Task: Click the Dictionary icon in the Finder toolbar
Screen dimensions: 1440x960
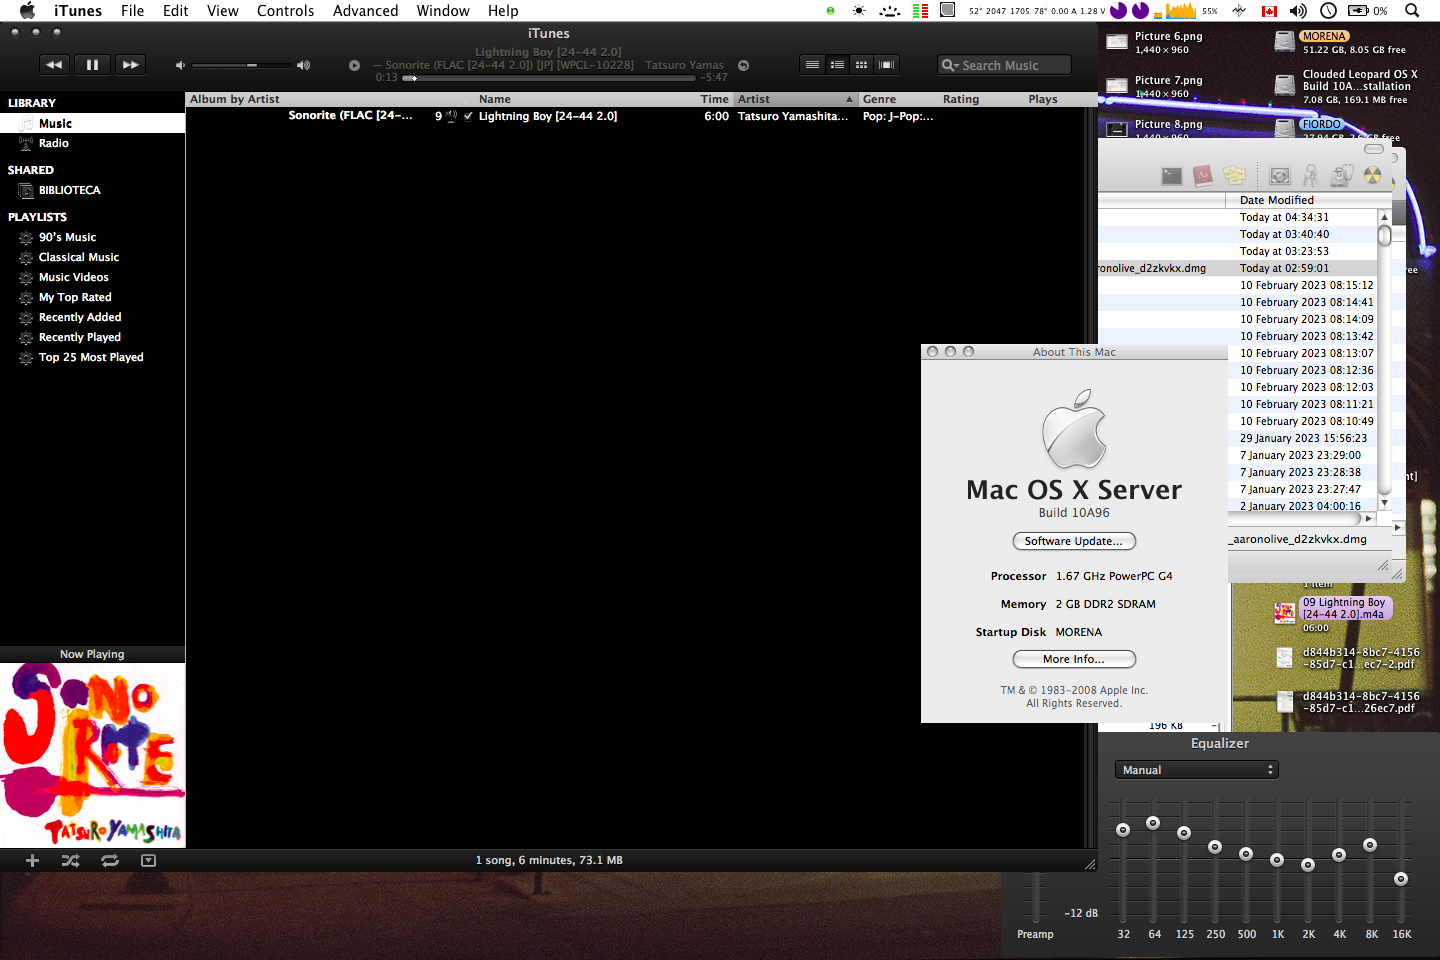Action: coord(1203,175)
